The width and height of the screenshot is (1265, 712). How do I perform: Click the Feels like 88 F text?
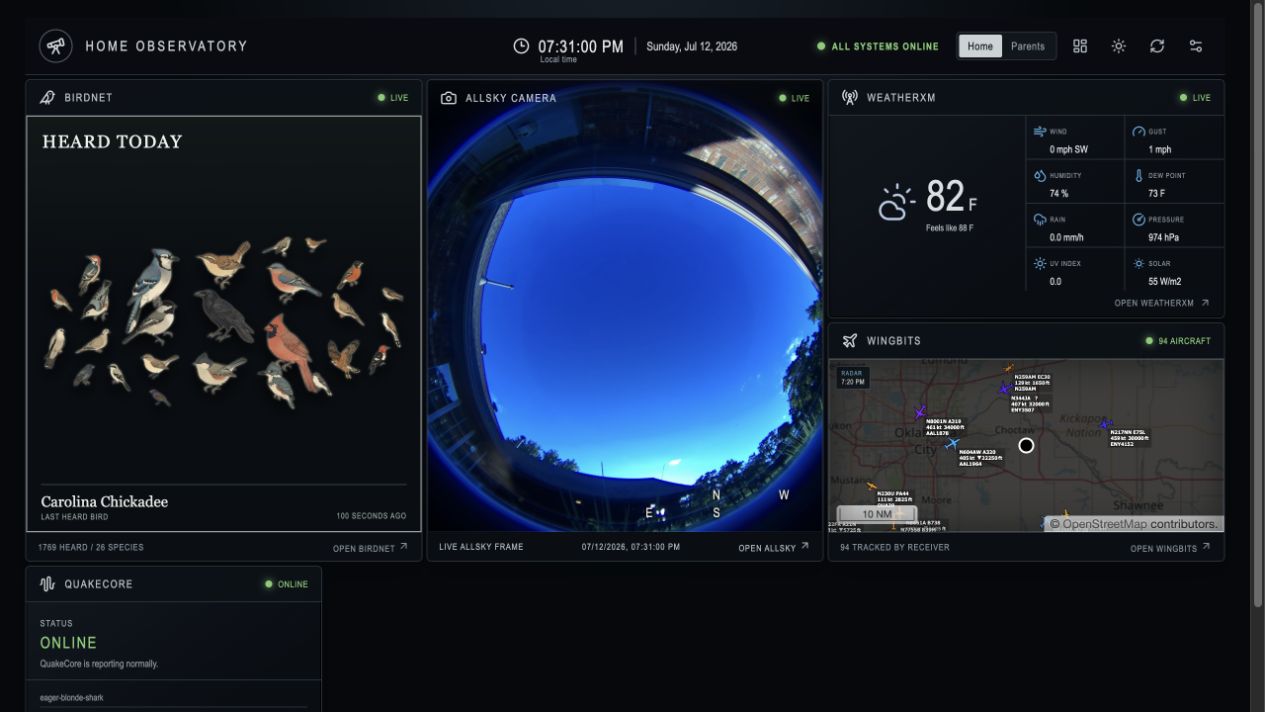pos(949,228)
